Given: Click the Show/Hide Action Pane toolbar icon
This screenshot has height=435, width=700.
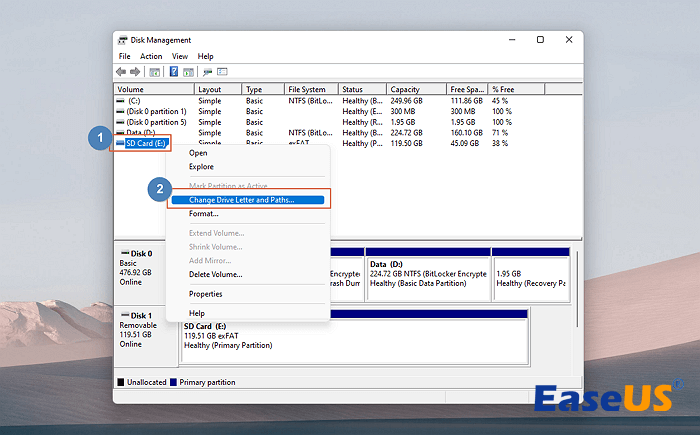Looking at the screenshot, I should (189, 72).
